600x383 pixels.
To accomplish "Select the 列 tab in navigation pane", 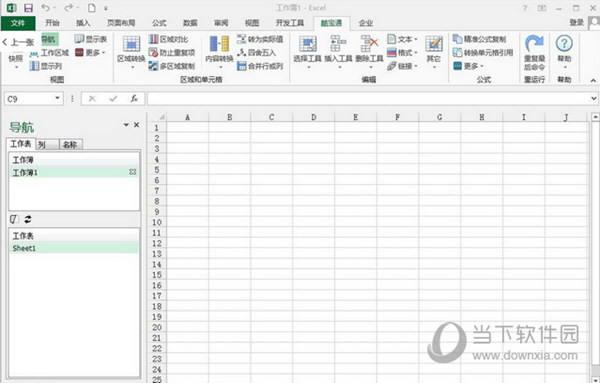I will click(47, 145).
